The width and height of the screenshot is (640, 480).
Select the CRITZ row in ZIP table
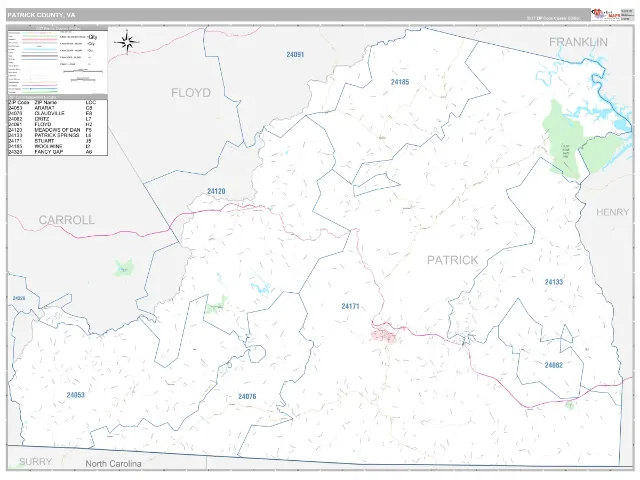(57, 119)
